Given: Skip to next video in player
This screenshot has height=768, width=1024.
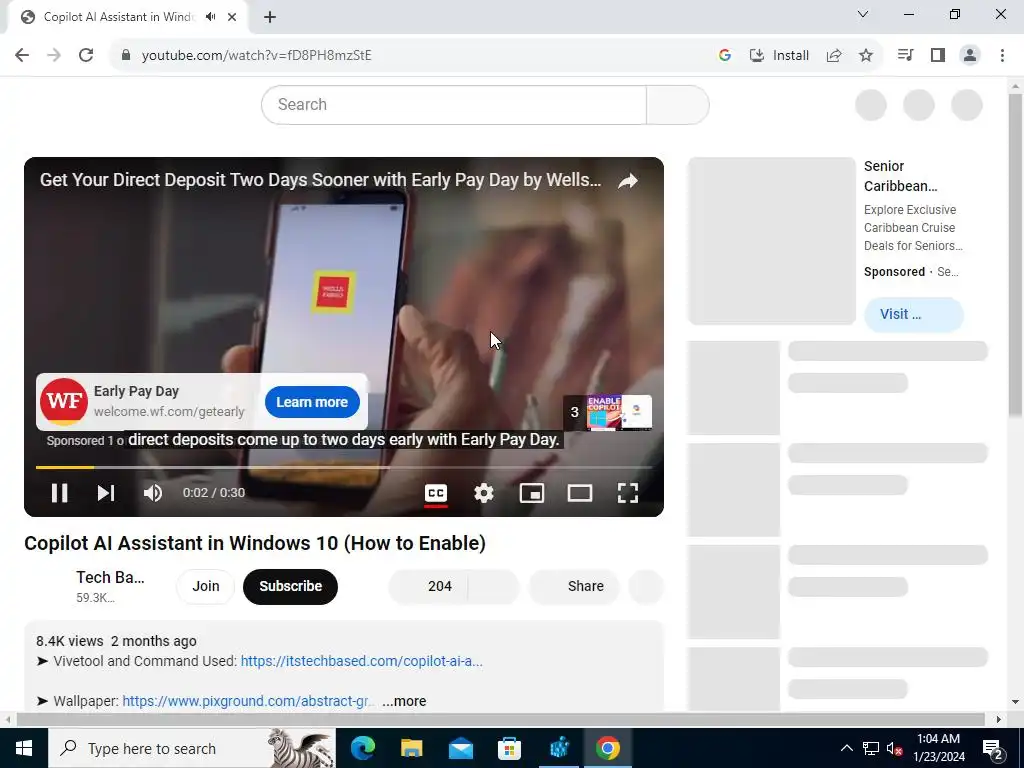Looking at the screenshot, I should coord(106,493).
